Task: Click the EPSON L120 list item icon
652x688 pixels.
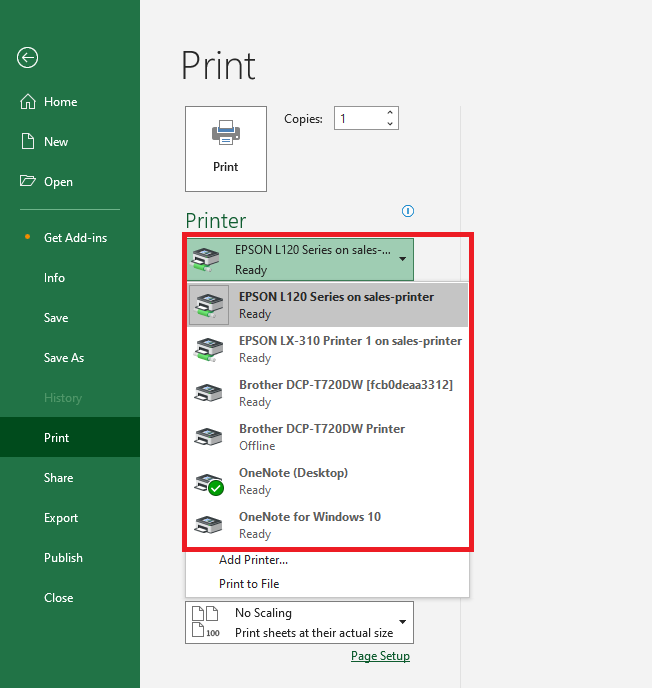Action: [x=209, y=305]
